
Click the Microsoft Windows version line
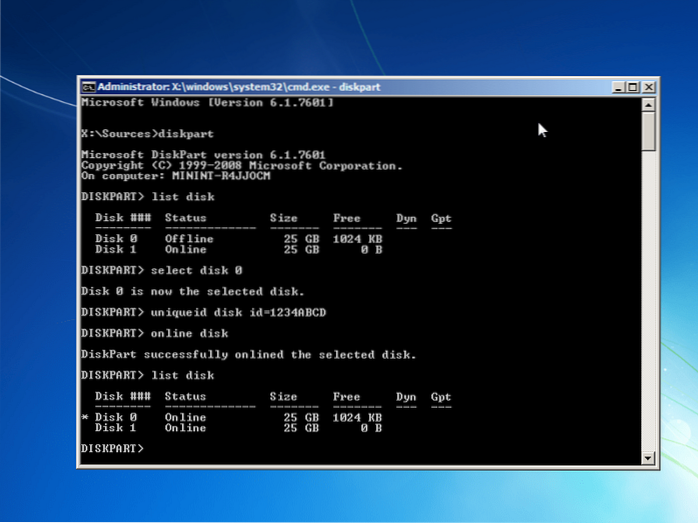[x=207, y=102]
